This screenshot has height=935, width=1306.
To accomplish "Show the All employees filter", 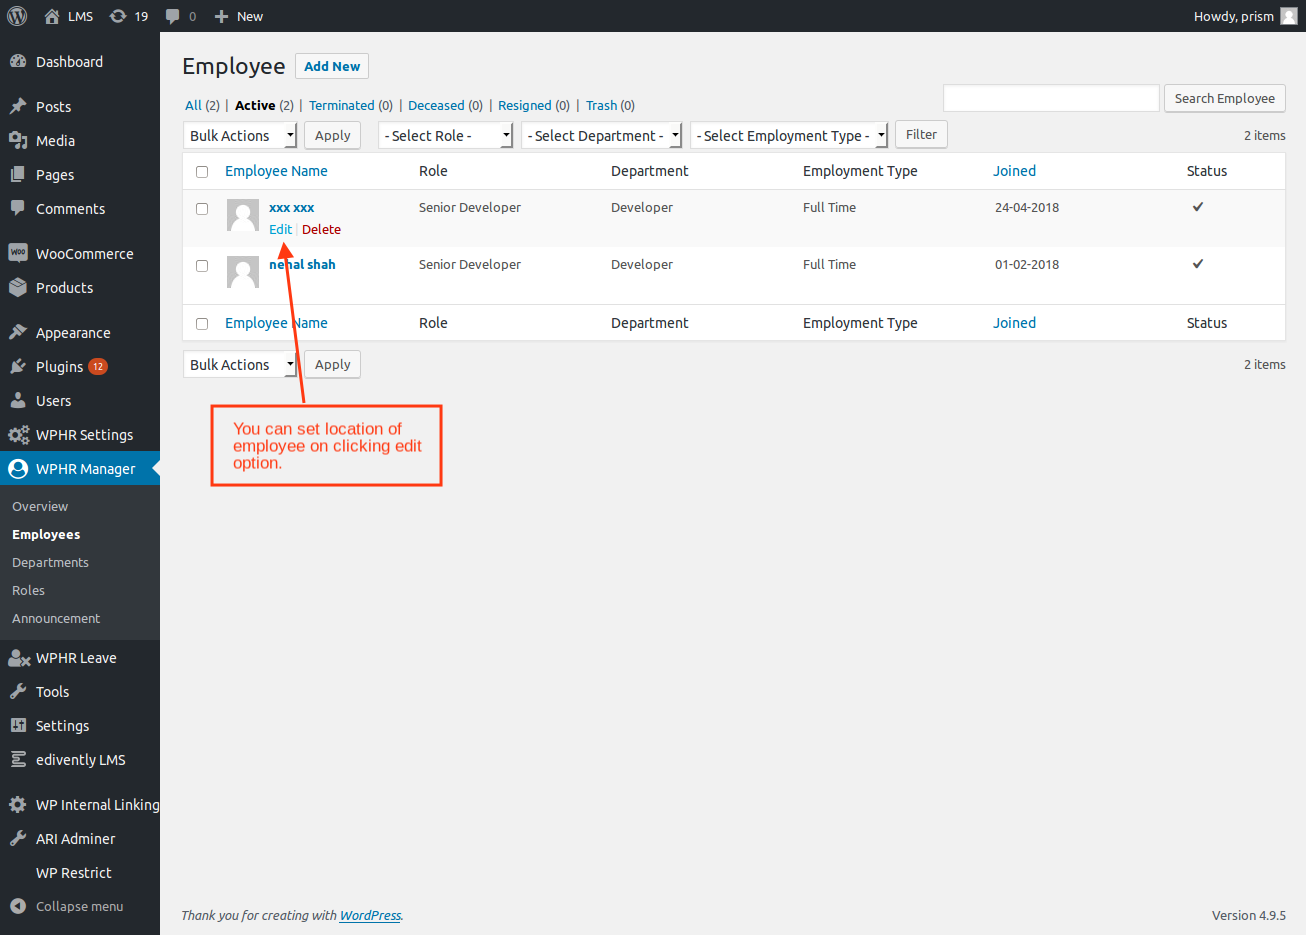I will coord(193,105).
